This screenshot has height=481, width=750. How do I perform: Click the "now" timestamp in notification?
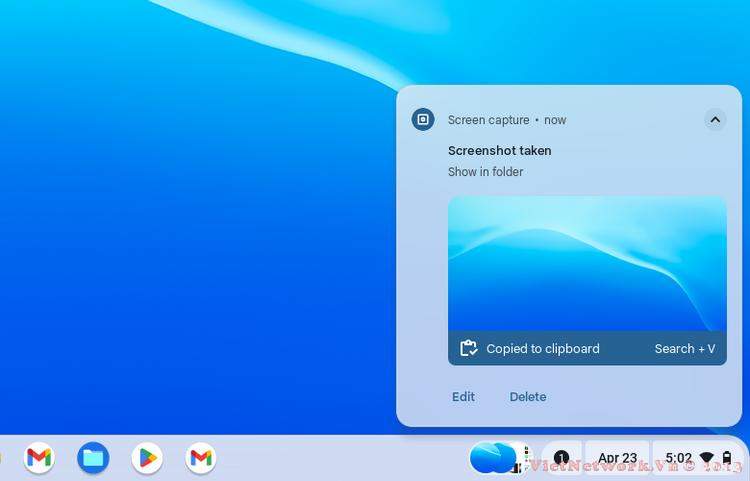pos(555,120)
